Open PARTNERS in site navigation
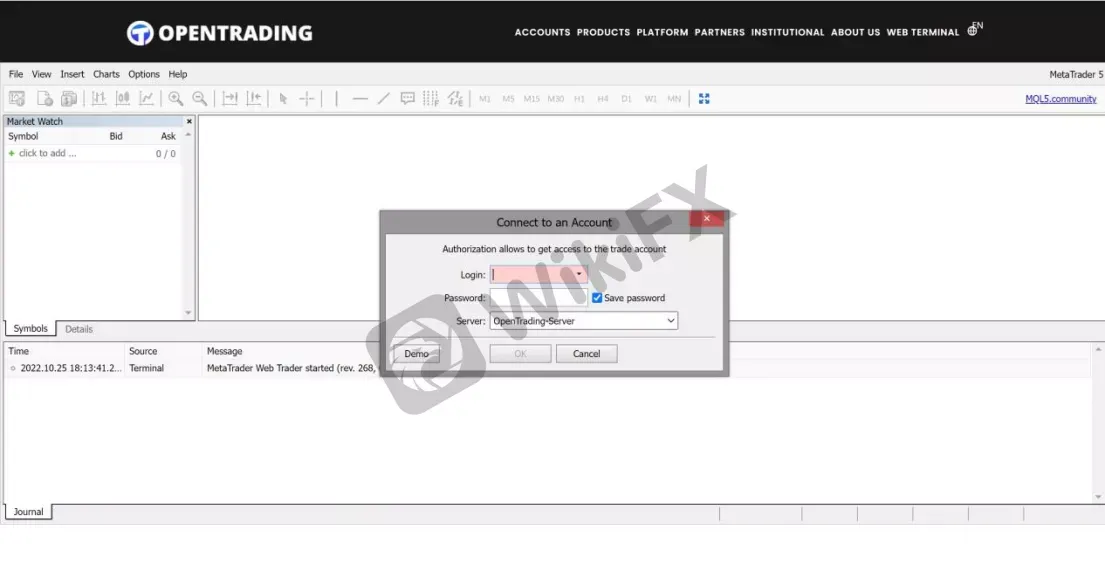The height and width of the screenshot is (564, 1105). [720, 32]
